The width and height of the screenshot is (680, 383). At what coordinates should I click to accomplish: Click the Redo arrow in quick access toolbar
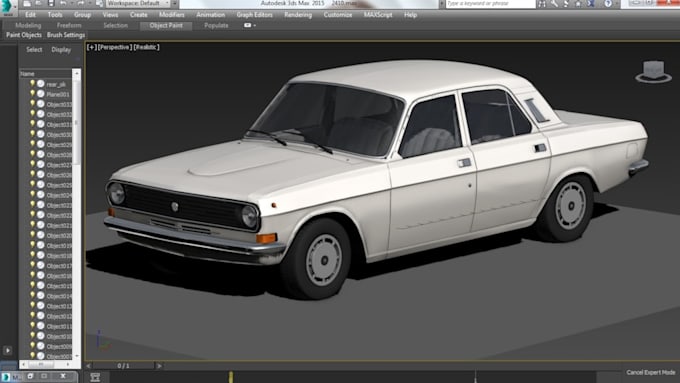81,3
